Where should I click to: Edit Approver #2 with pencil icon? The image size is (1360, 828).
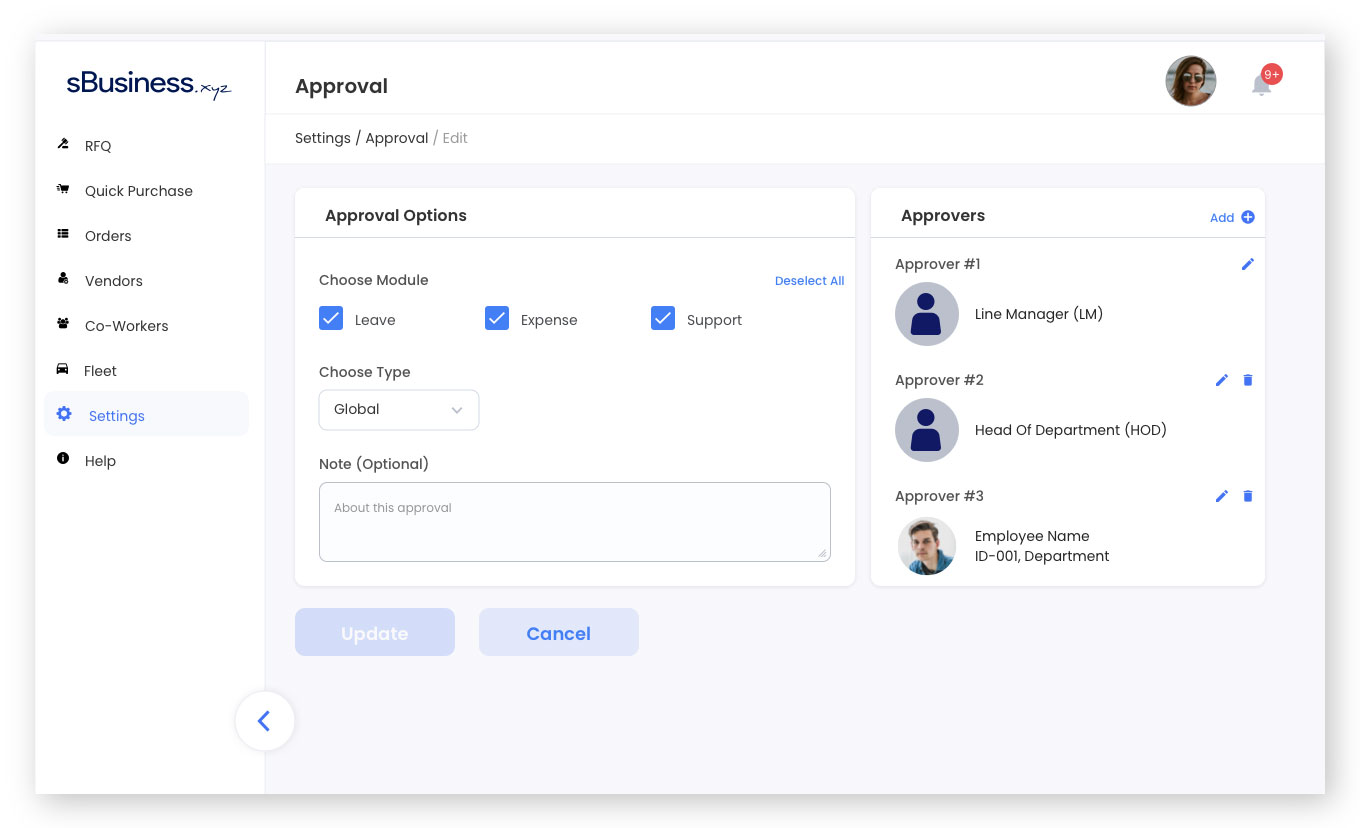point(1221,380)
